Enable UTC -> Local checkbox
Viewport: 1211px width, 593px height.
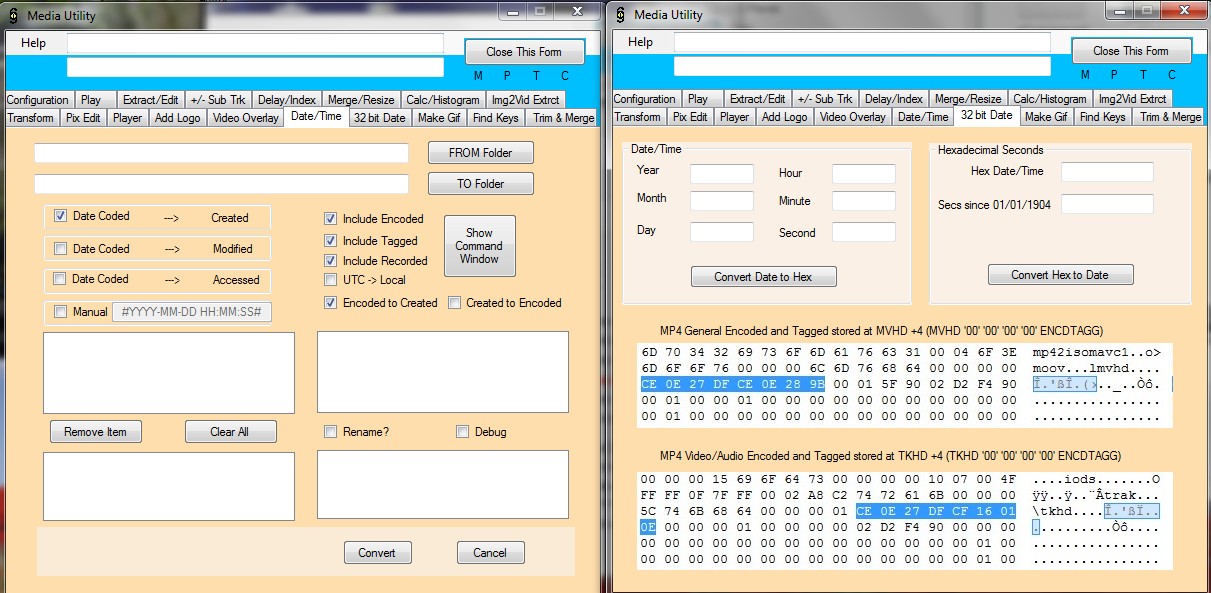(x=331, y=280)
